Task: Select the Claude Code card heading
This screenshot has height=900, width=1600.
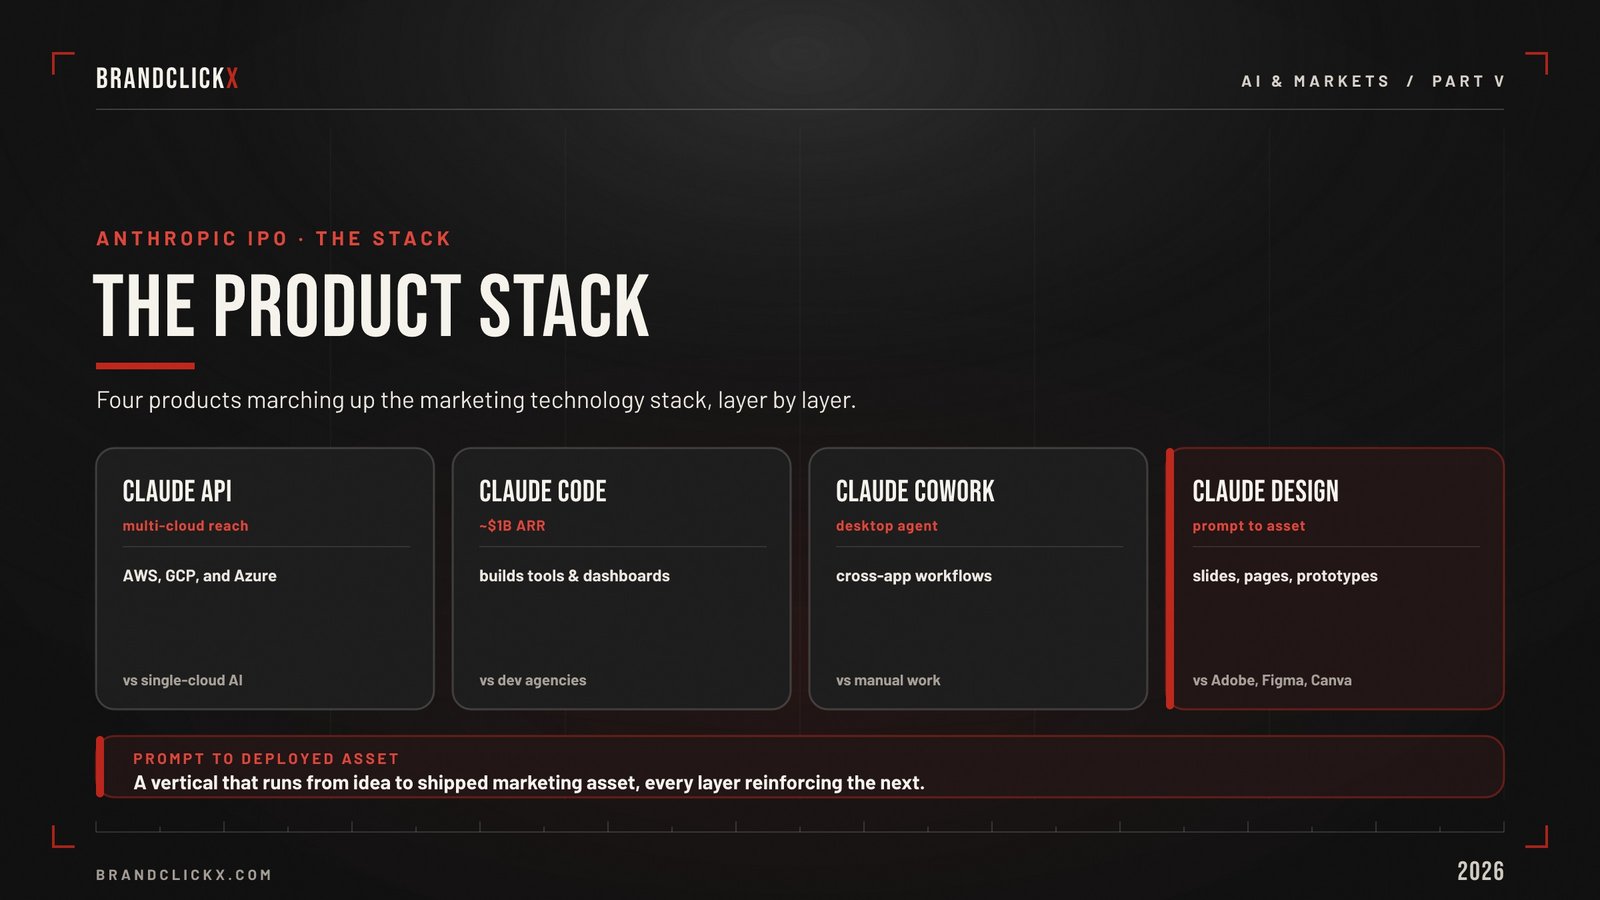Action: pyautogui.click(x=543, y=491)
